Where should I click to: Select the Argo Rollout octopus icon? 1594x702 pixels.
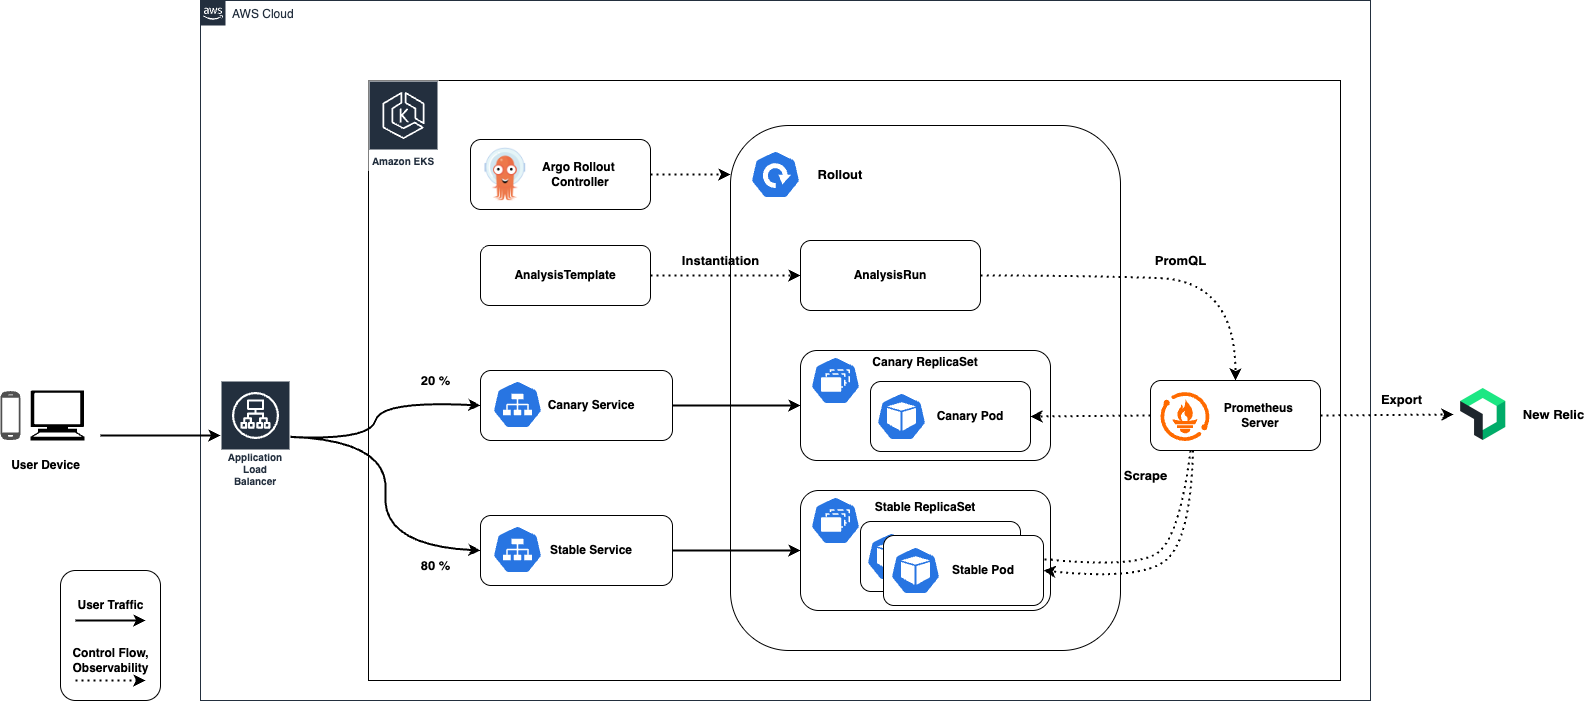[504, 174]
